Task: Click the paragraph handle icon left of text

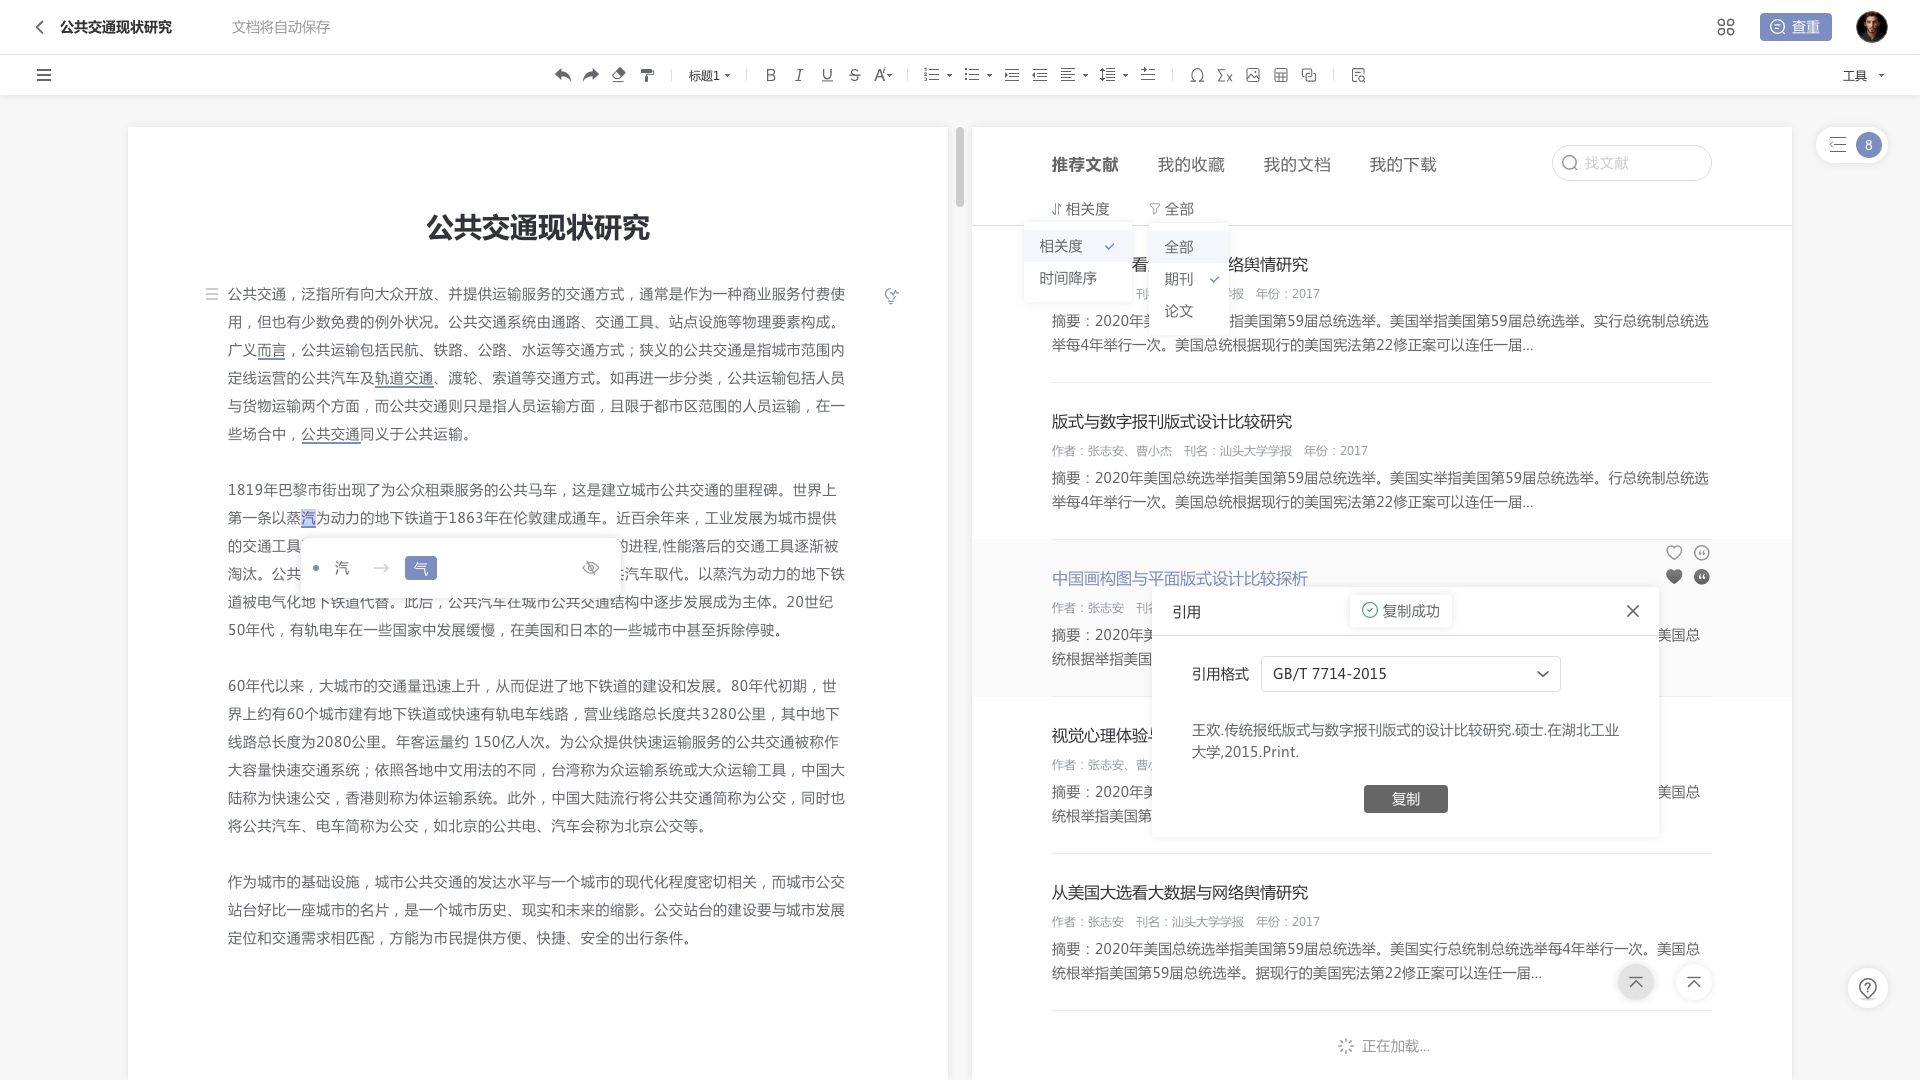Action: point(212,294)
